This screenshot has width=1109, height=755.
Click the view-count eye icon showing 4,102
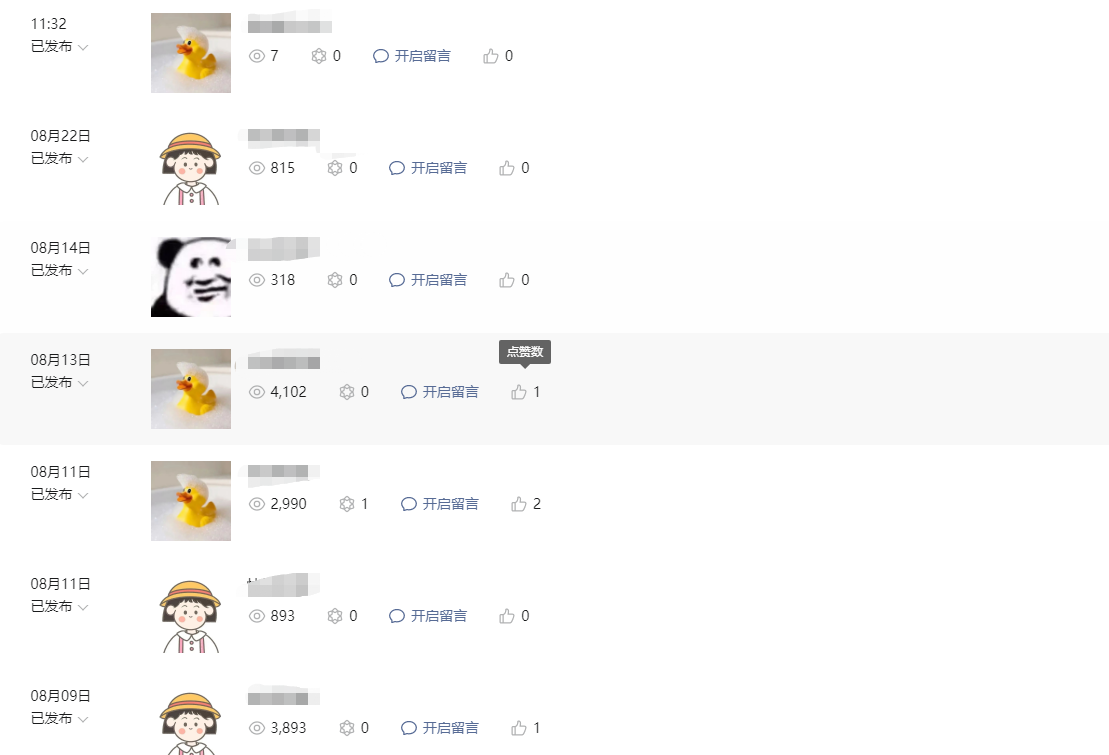click(257, 392)
